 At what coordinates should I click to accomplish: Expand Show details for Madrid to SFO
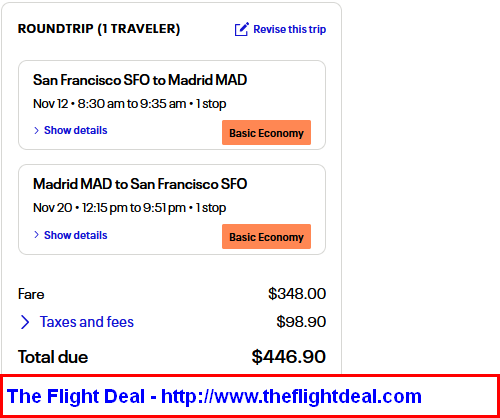[76, 235]
